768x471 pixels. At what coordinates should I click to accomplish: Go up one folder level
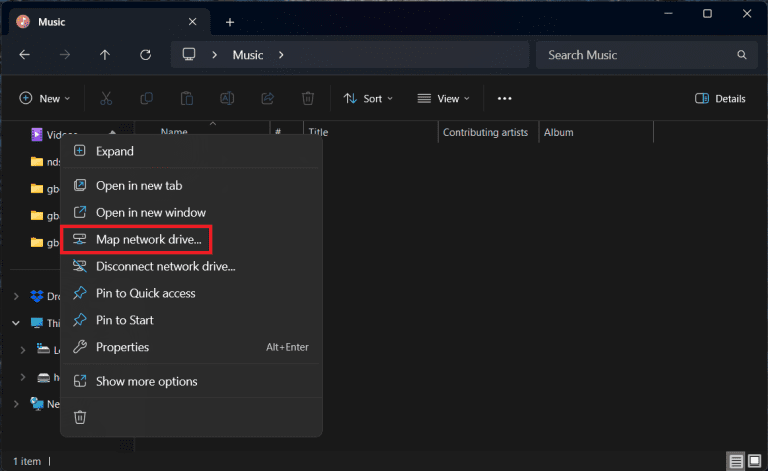point(105,55)
